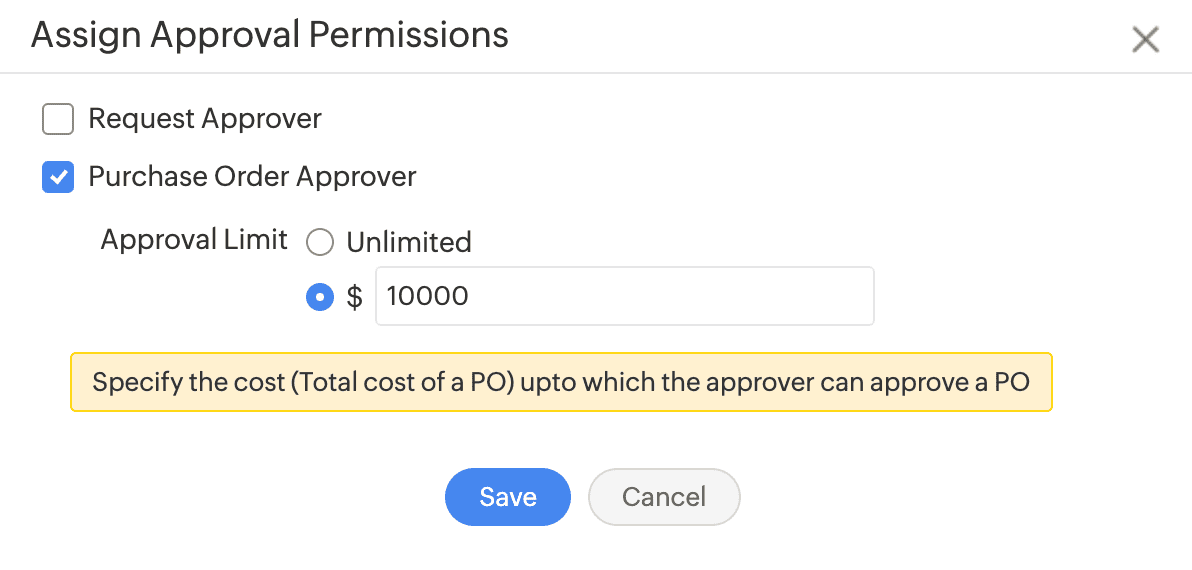
Task: Click the "Approval Limit" field label
Action: click(x=194, y=240)
